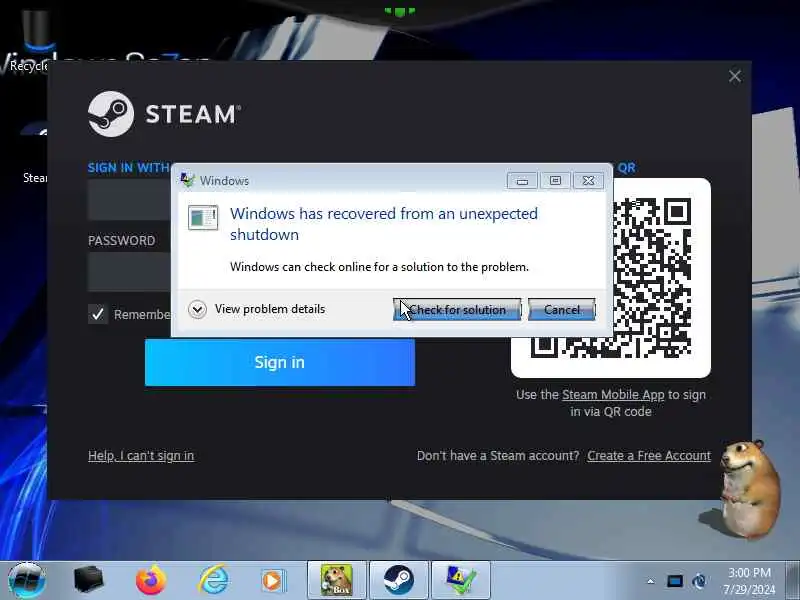The width and height of the screenshot is (800, 600).
Task: Switch to Steam in the taskbar
Action: tap(399, 580)
